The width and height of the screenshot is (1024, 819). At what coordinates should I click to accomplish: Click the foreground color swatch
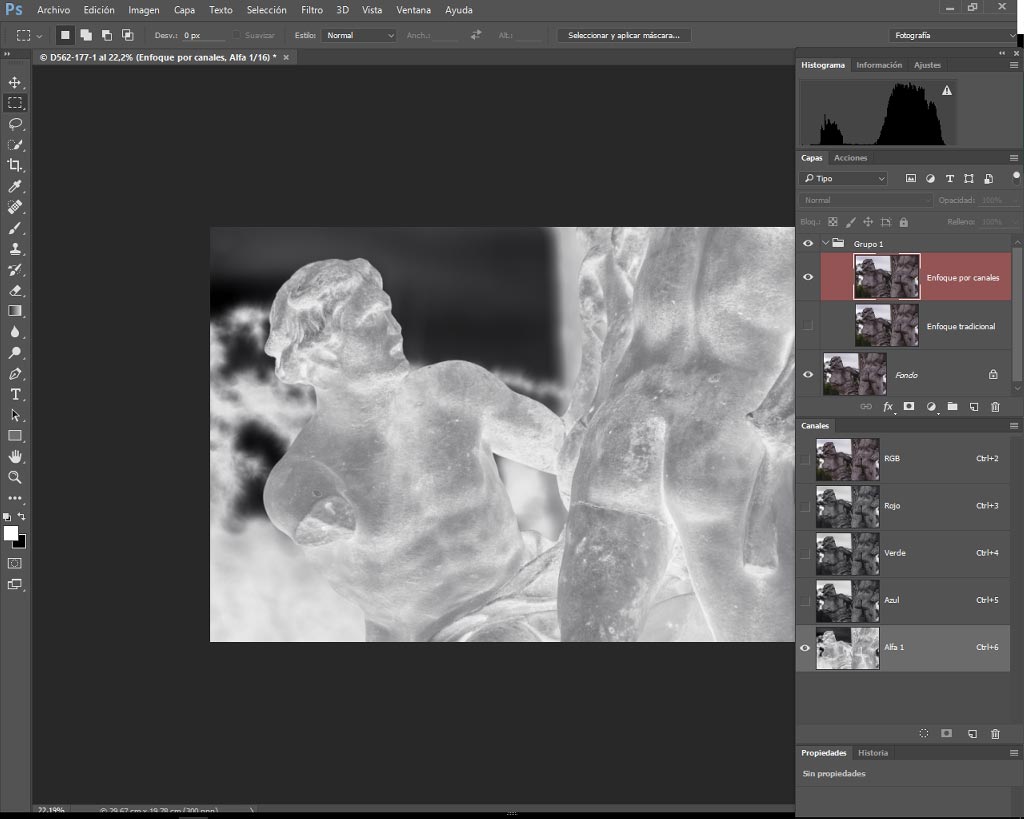pos(10,534)
